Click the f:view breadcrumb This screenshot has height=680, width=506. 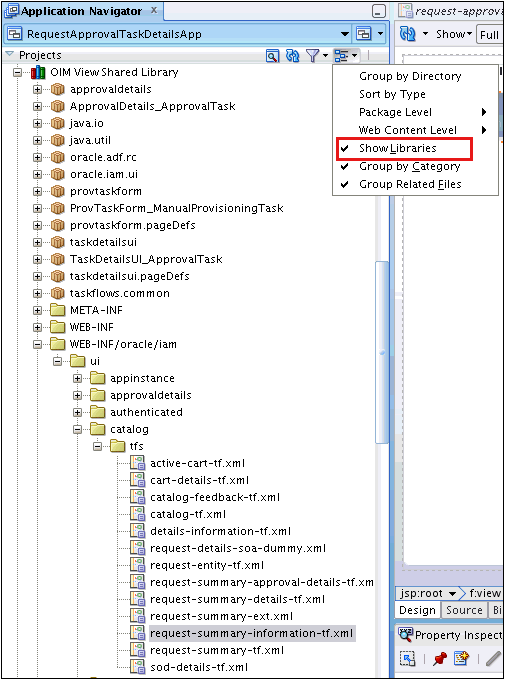pos(485,593)
